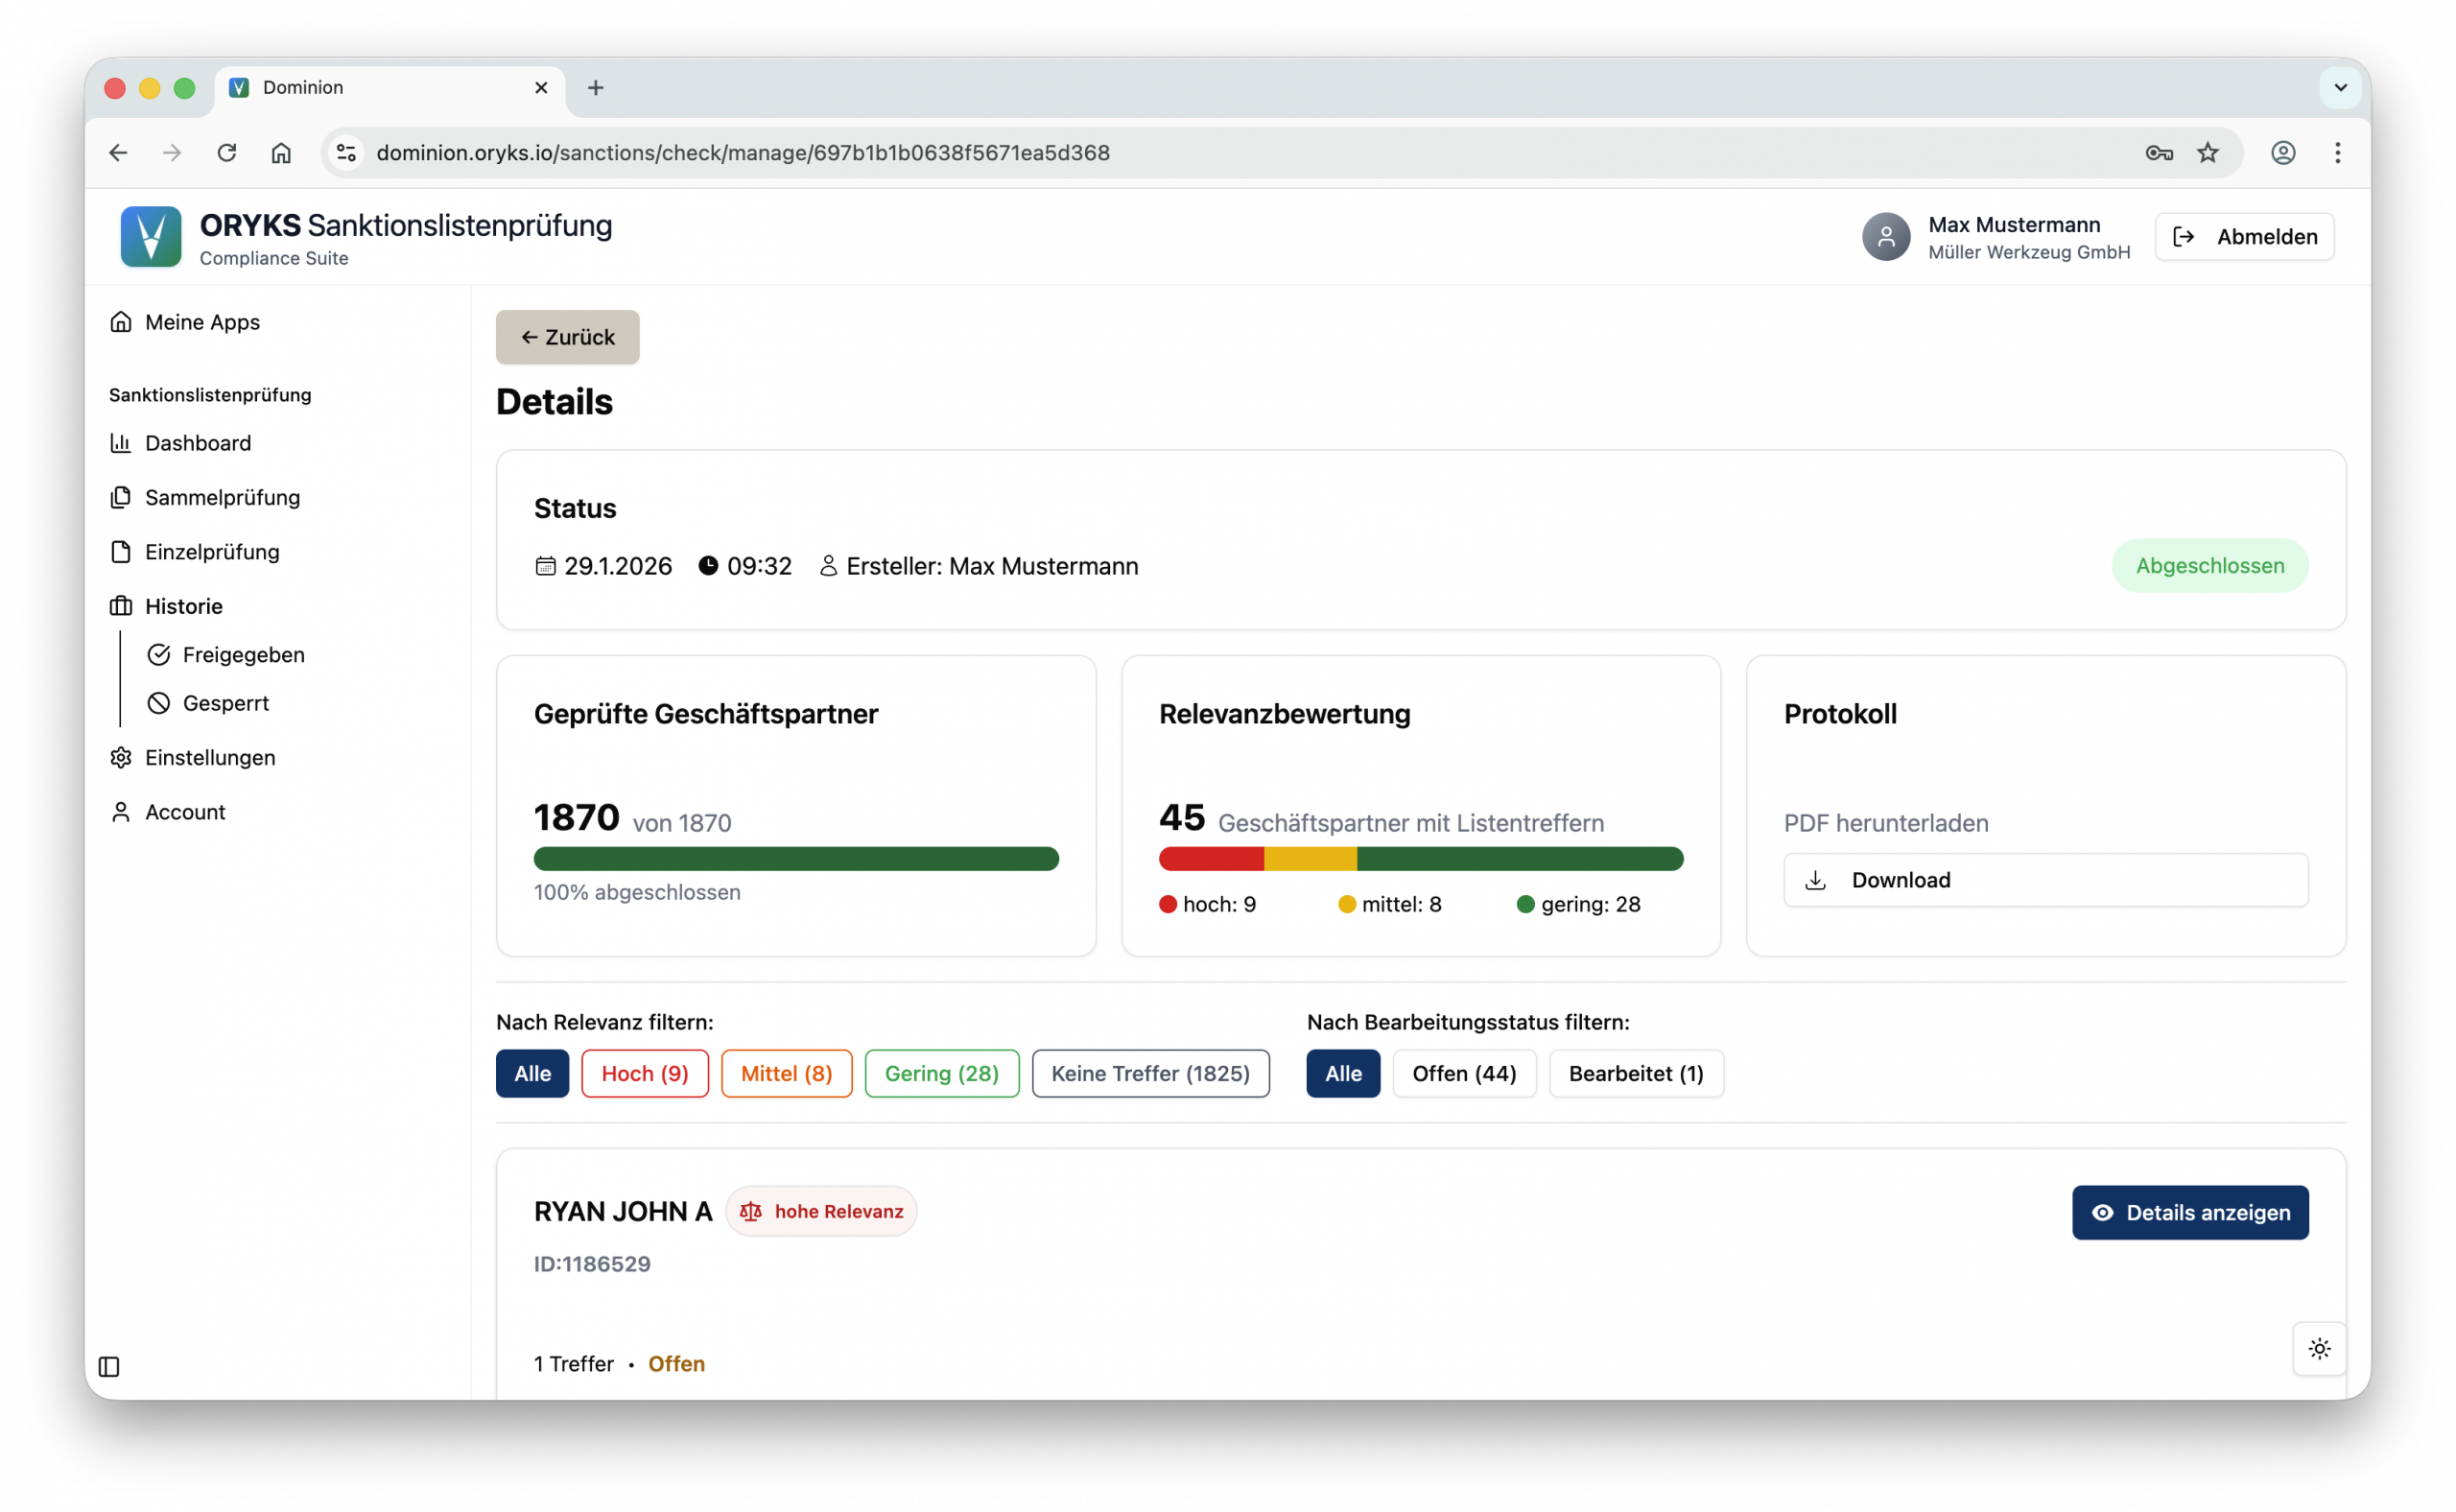Viewport: 2456px width, 1512px height.
Task: Click the Zurück button
Action: pos(567,337)
